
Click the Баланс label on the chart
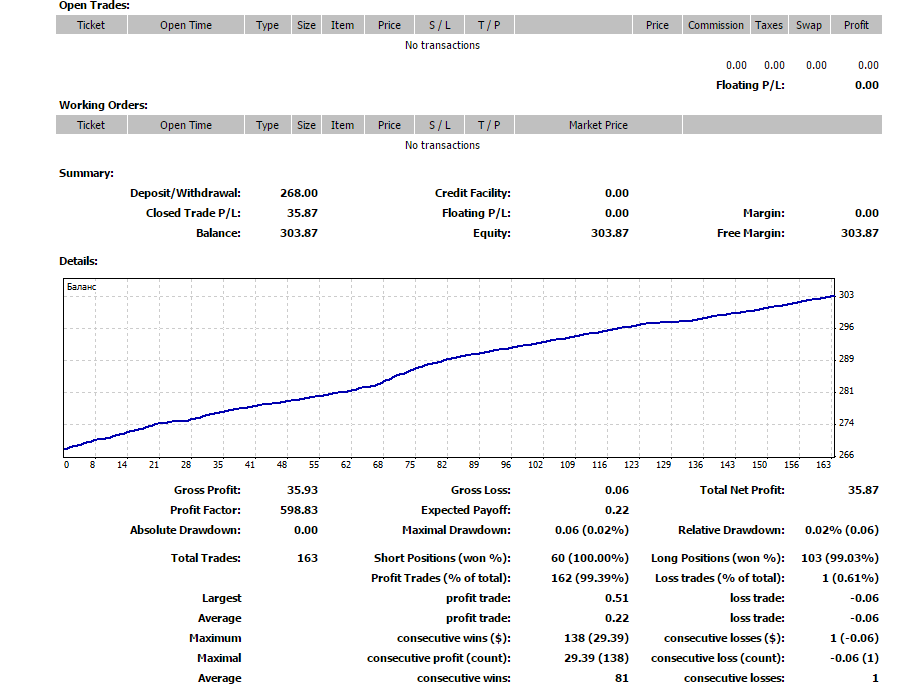click(82, 287)
